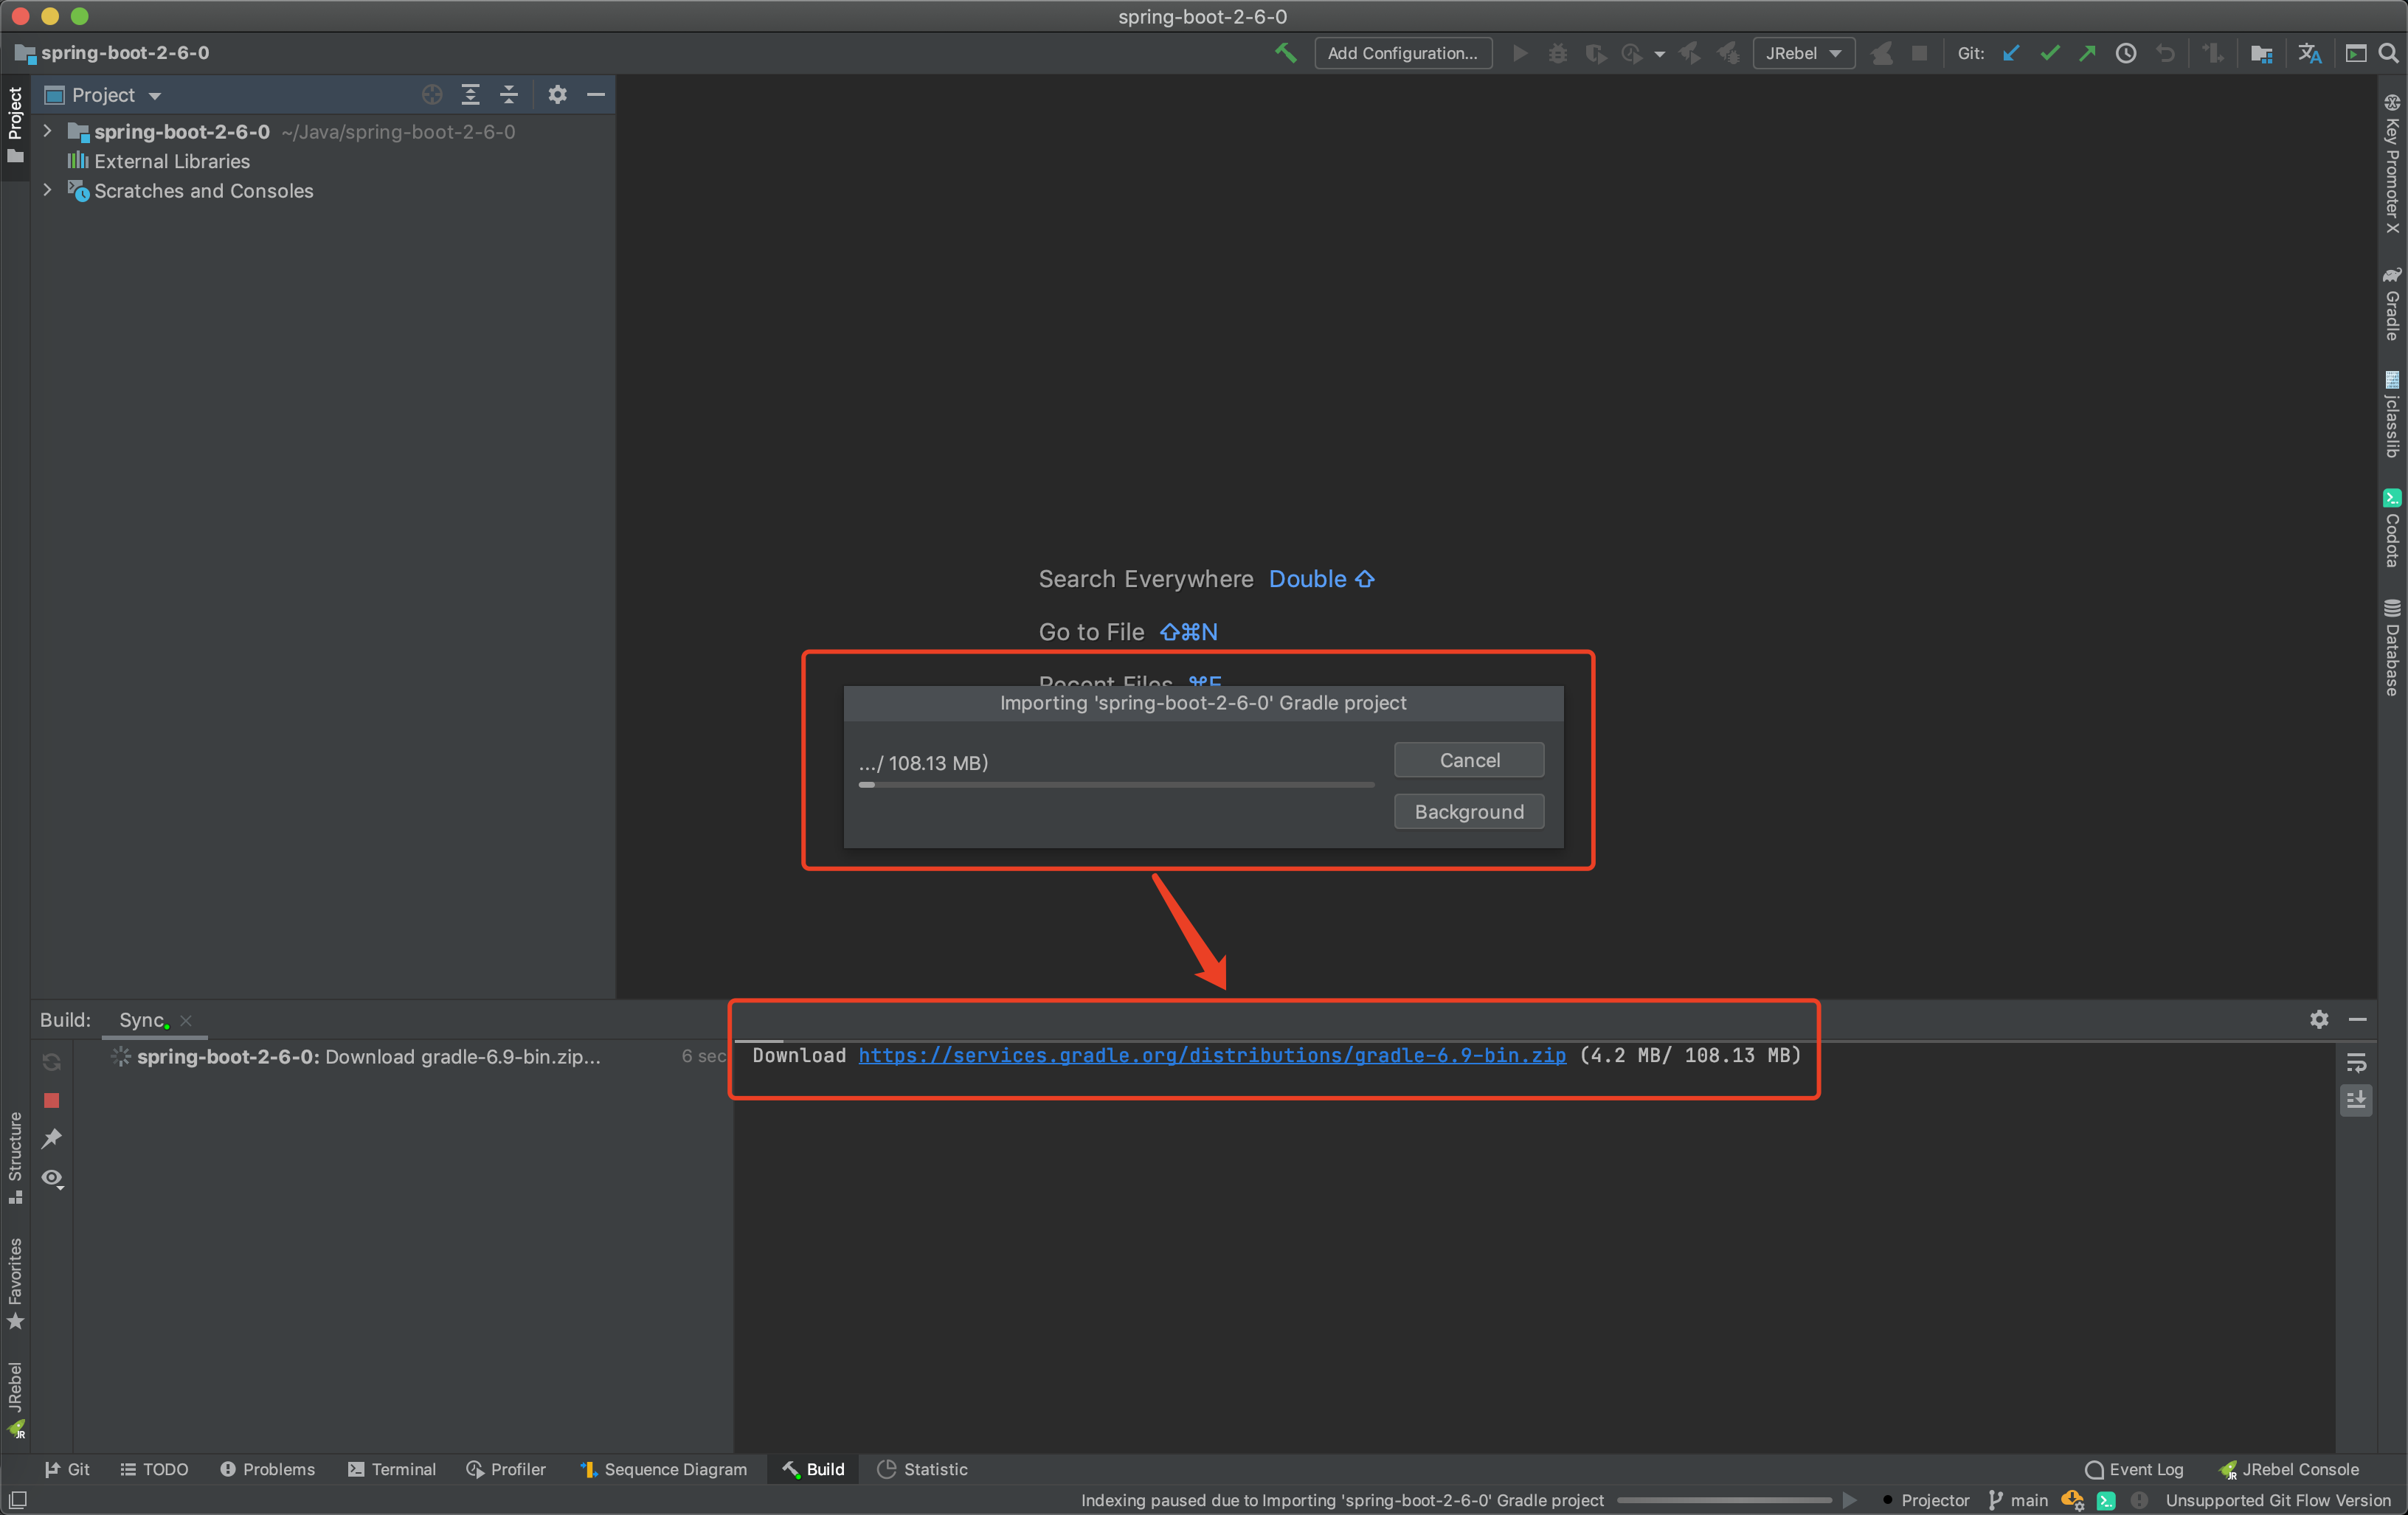Open the Terminal tool window tab
2408x1515 pixels.
click(x=391, y=1469)
